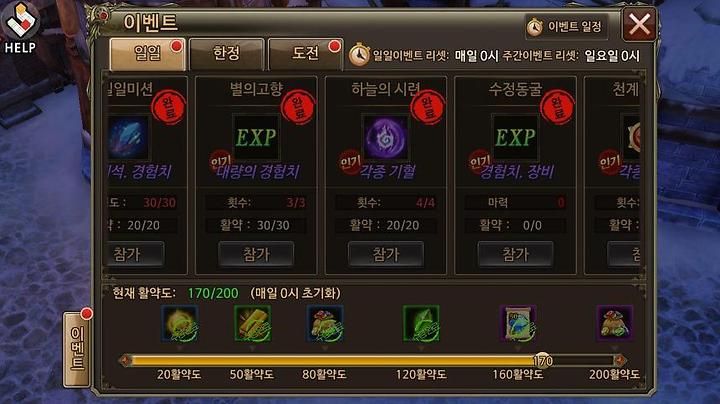Screen dimensions: 720x404
Task: Select the 200활약도 purple bag reward
Action: (614, 324)
